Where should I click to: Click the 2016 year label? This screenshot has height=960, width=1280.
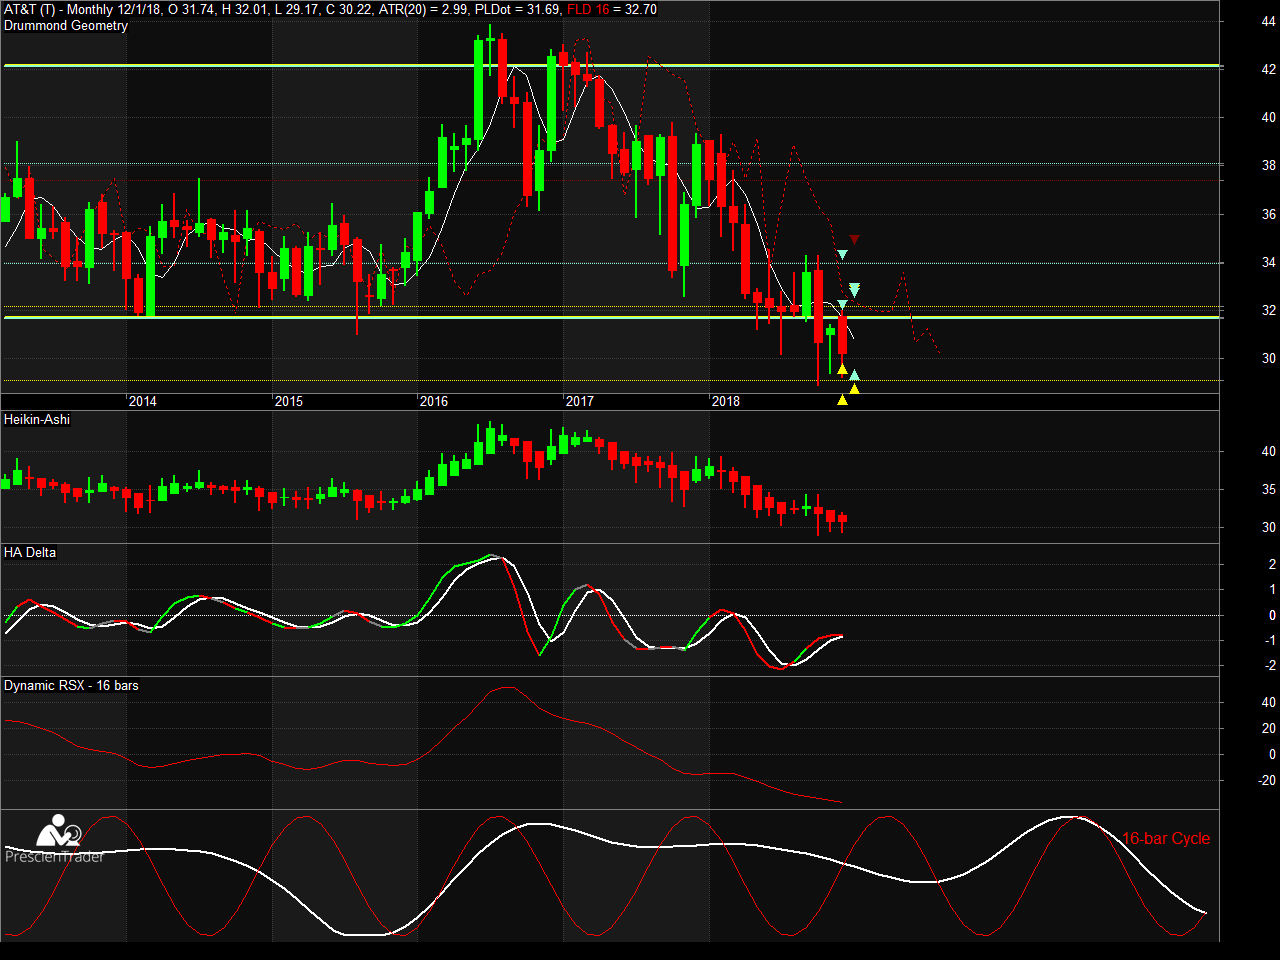(434, 402)
